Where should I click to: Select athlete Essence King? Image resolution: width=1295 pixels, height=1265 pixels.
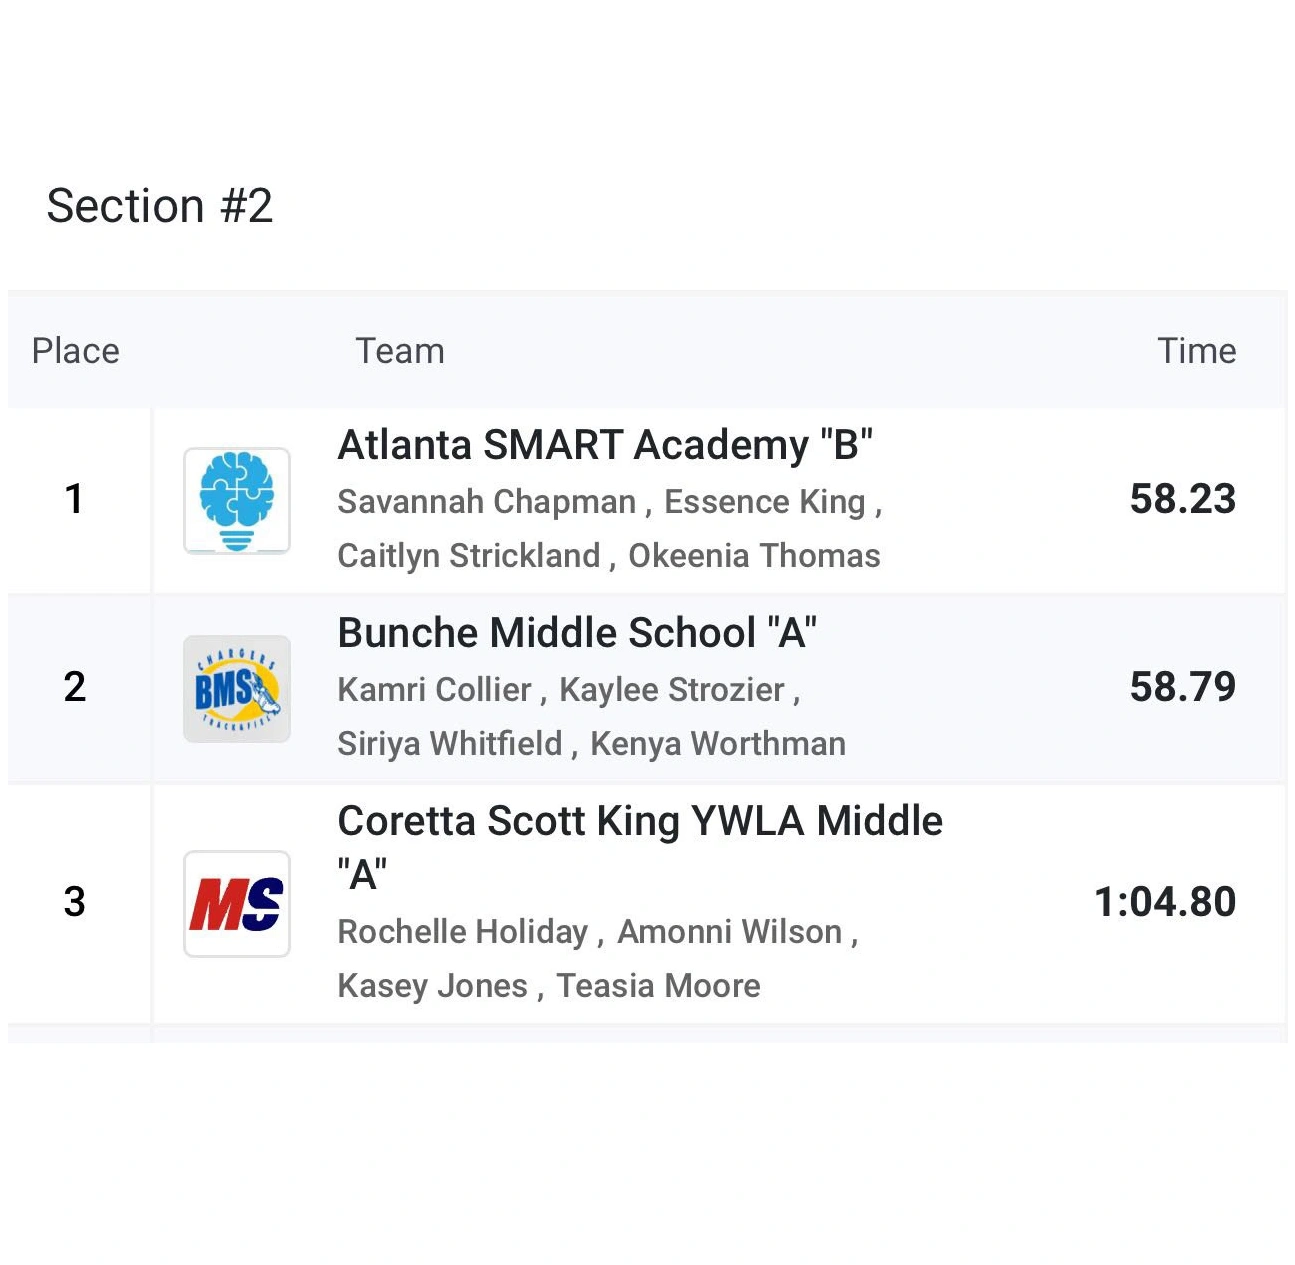click(x=765, y=502)
